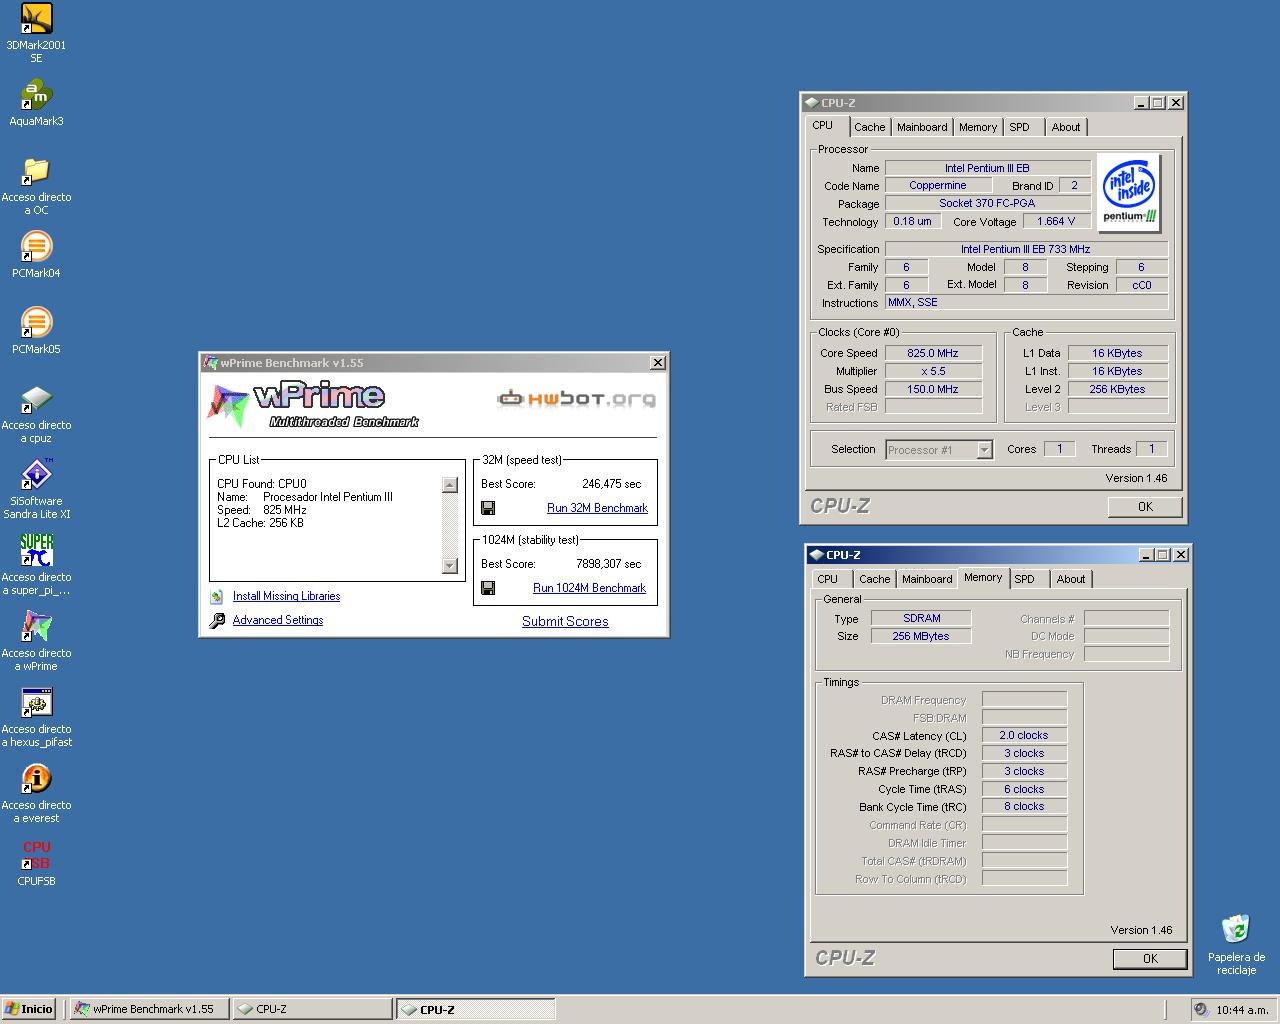1280x1024 pixels.
Task: Click Submit Scores link
Action: (565, 621)
